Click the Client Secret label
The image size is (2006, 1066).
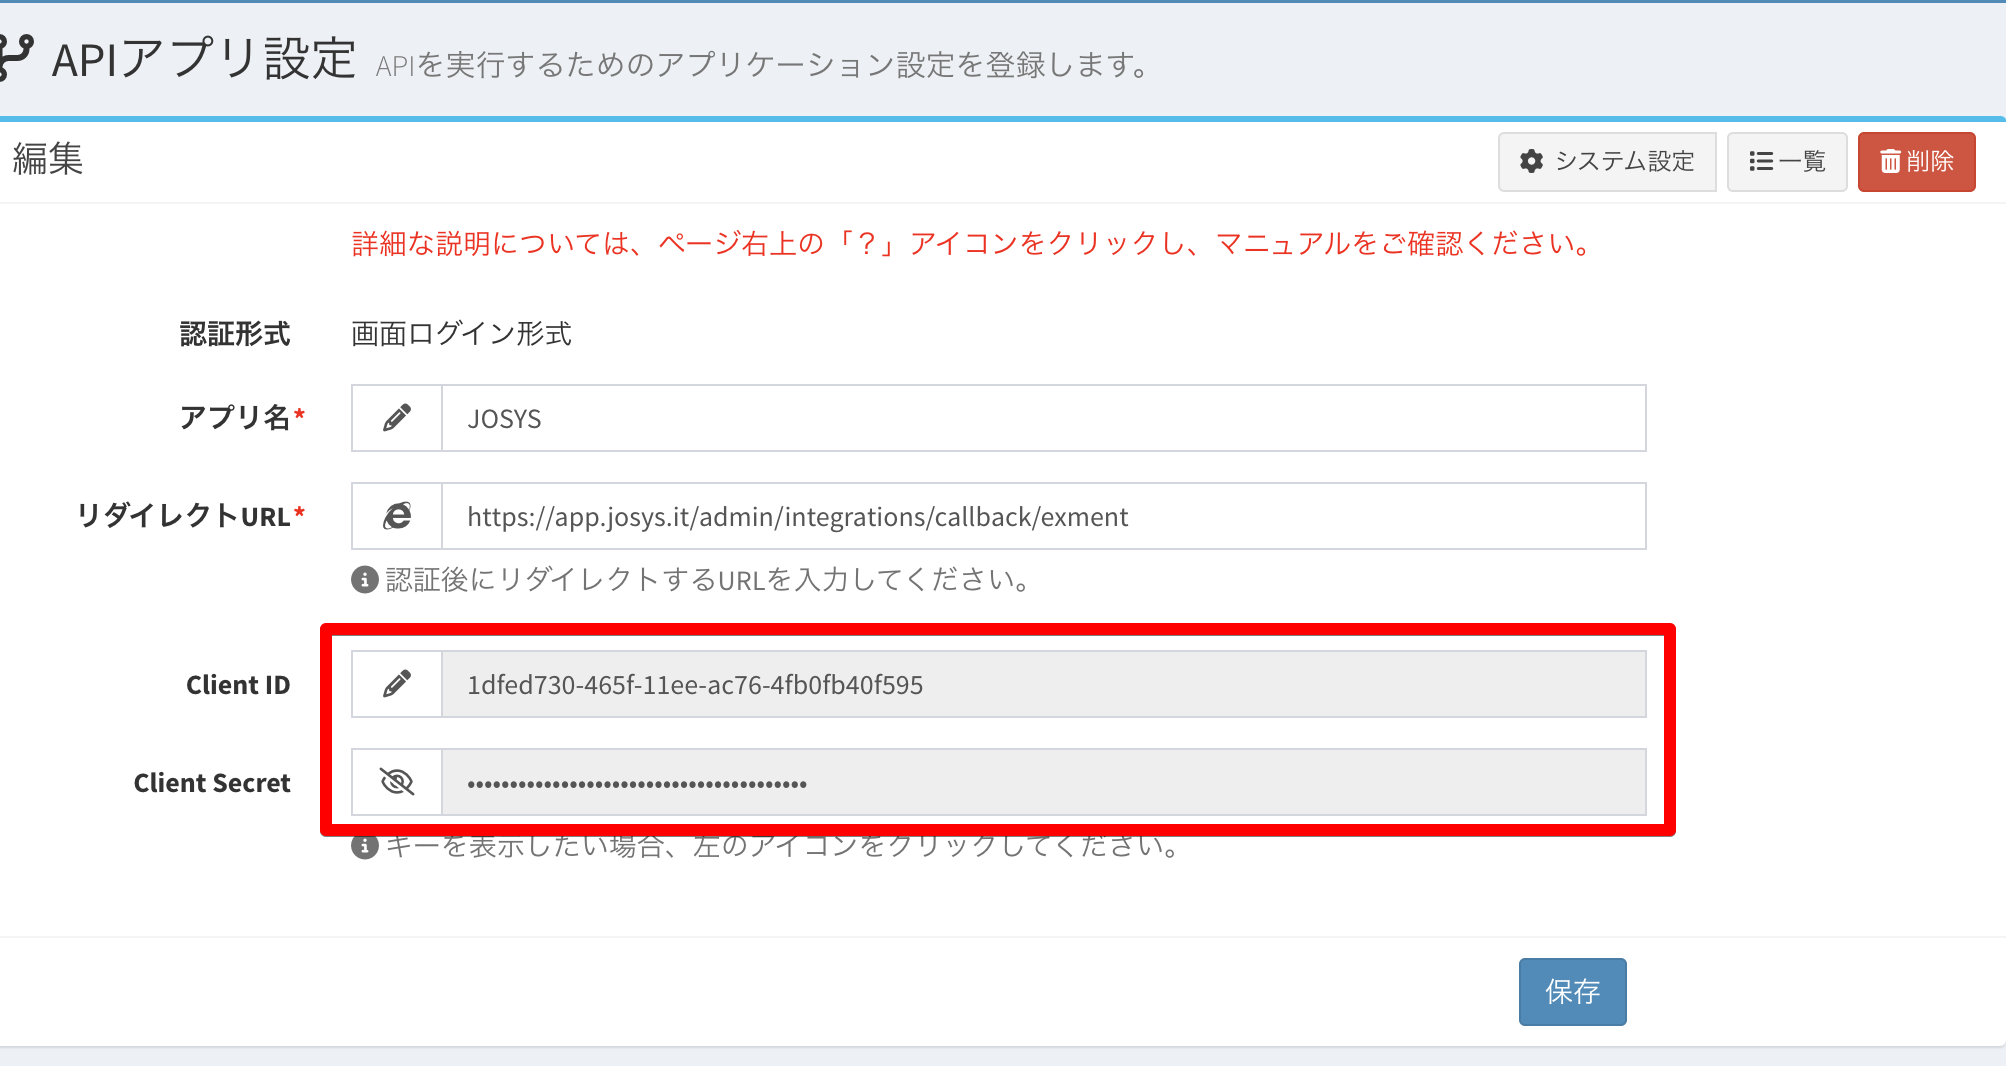(x=212, y=783)
